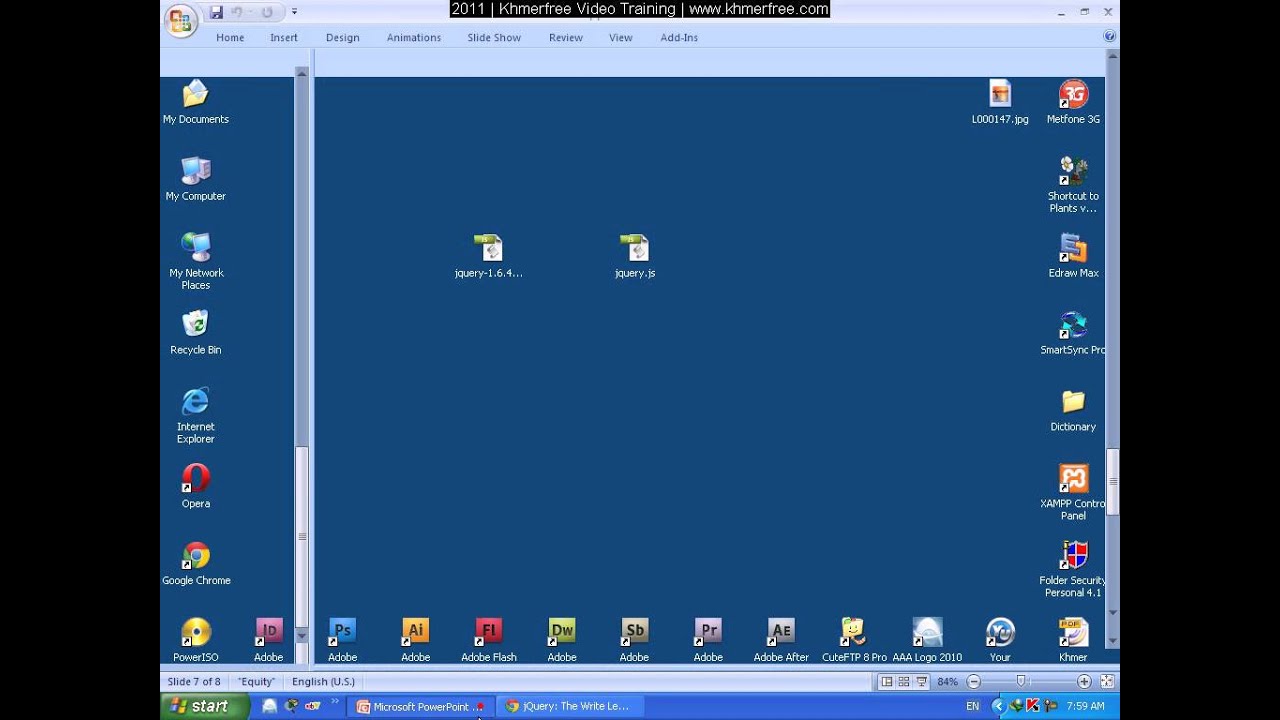Click the Slide 7 of 8 indicator
Image resolution: width=1280 pixels, height=720 pixels.
[194, 681]
